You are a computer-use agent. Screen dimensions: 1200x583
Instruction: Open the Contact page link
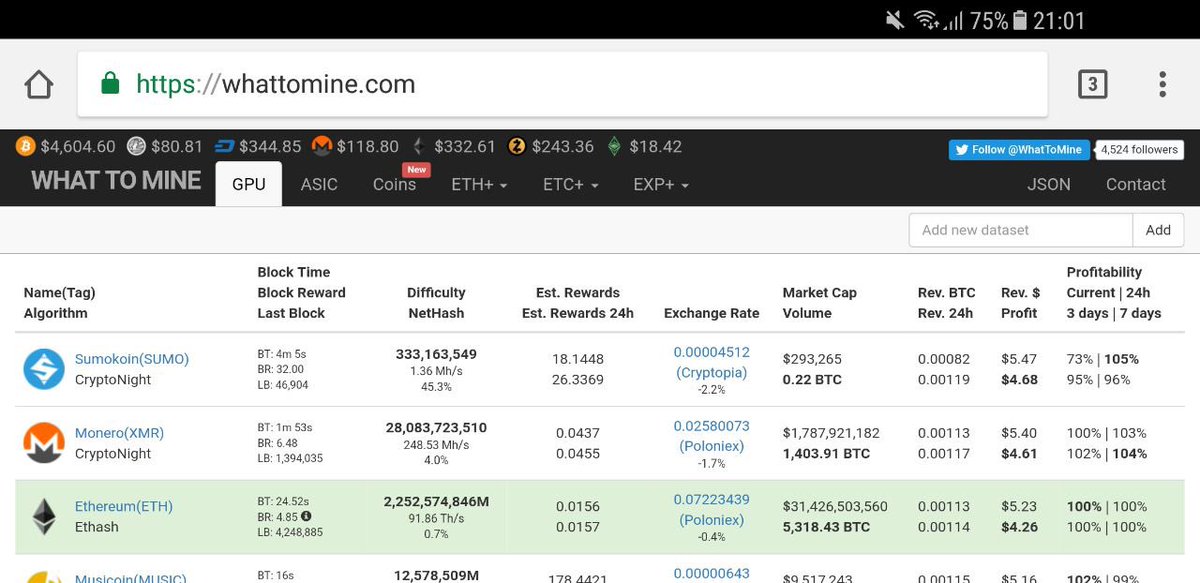click(1135, 184)
